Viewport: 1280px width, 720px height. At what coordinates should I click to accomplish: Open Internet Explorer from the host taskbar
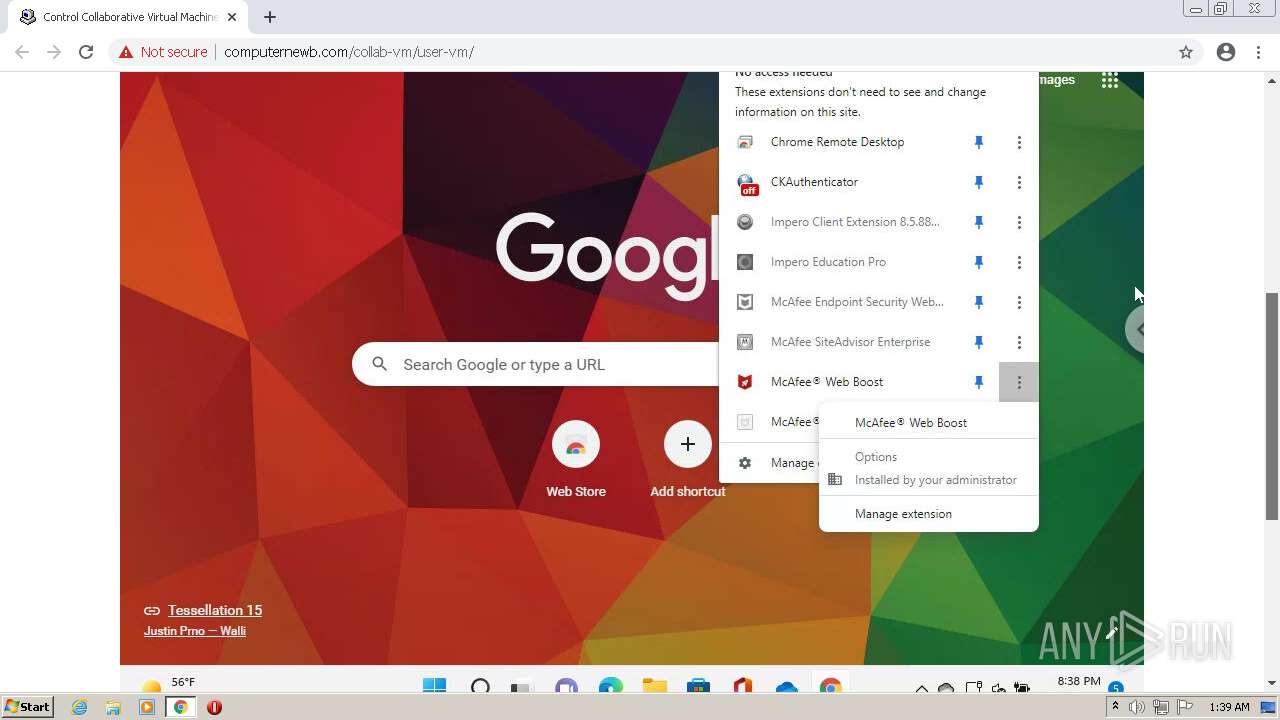click(x=79, y=707)
